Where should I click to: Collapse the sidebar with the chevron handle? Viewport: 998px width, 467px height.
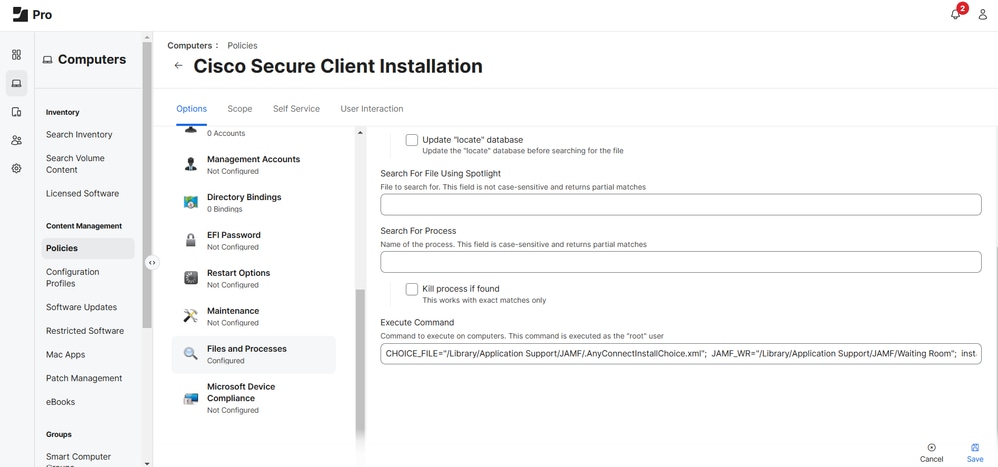[x=151, y=263]
